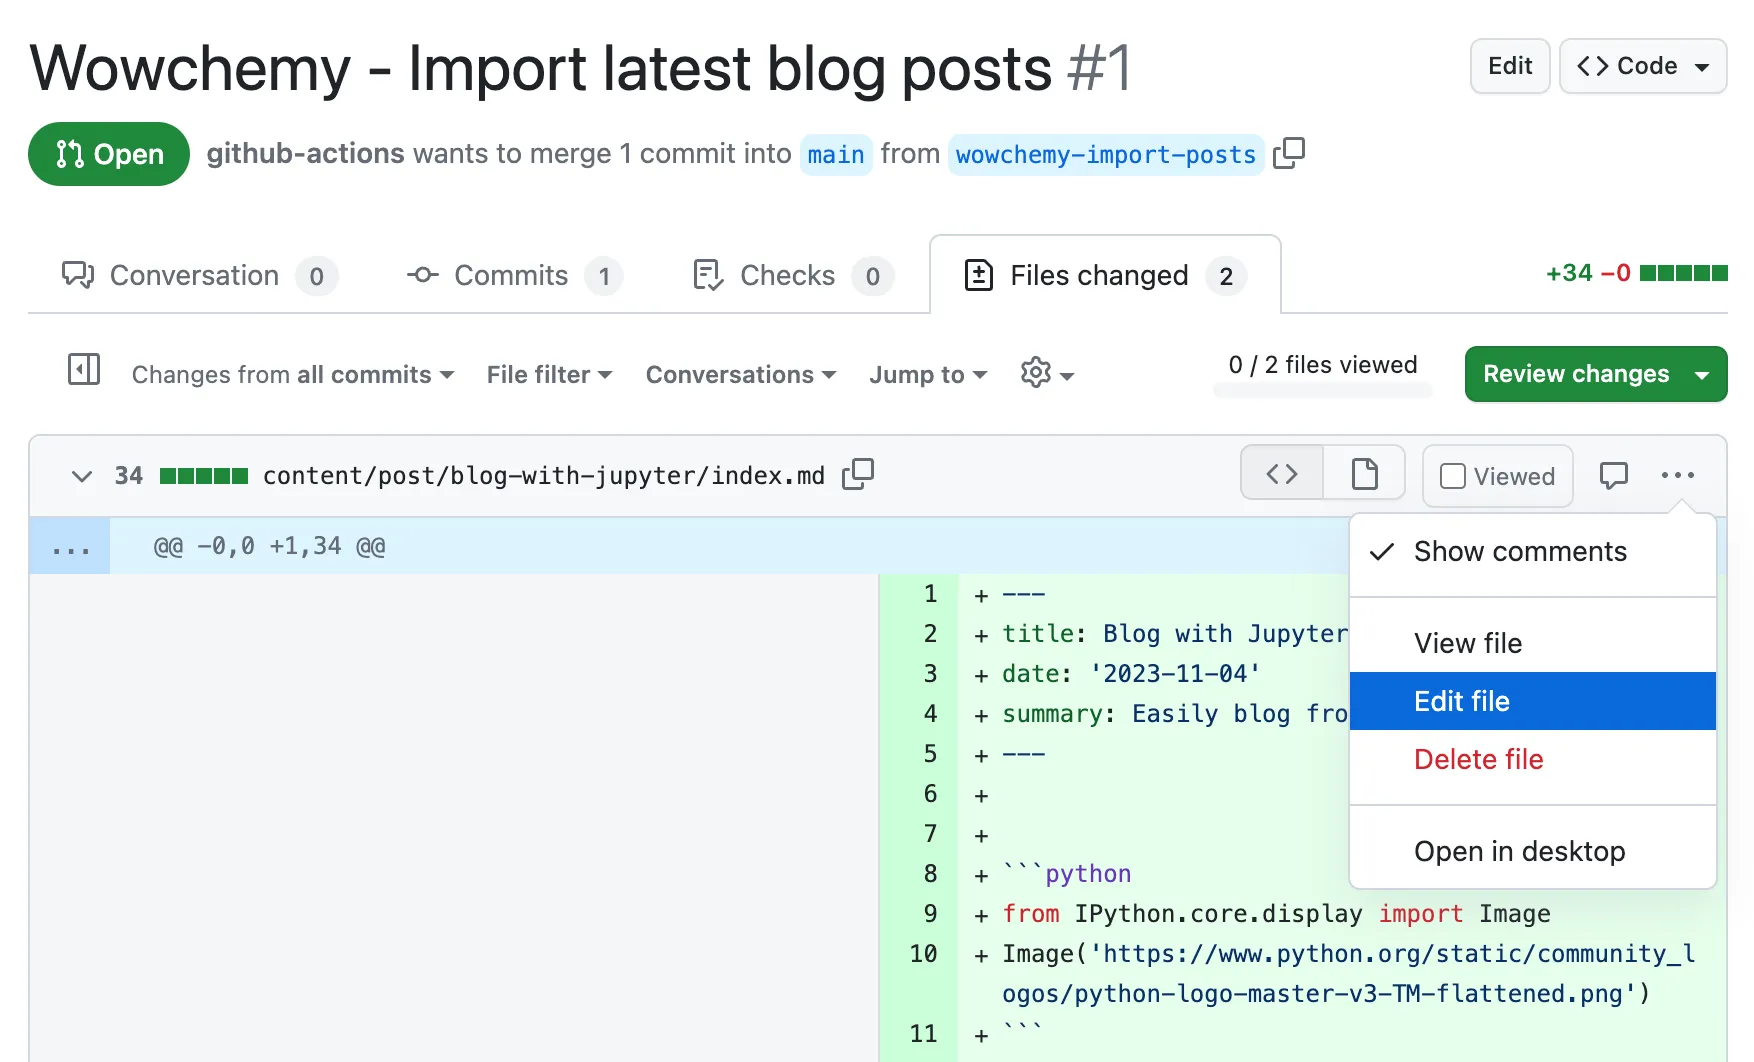The width and height of the screenshot is (1754, 1062).
Task: Switch to source diff view icon
Action: (1282, 474)
